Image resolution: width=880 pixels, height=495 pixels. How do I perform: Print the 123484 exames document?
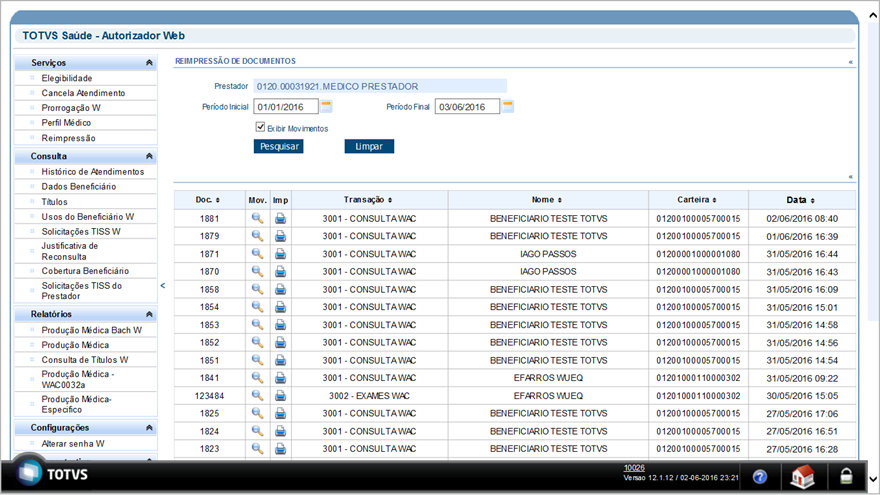click(x=280, y=396)
